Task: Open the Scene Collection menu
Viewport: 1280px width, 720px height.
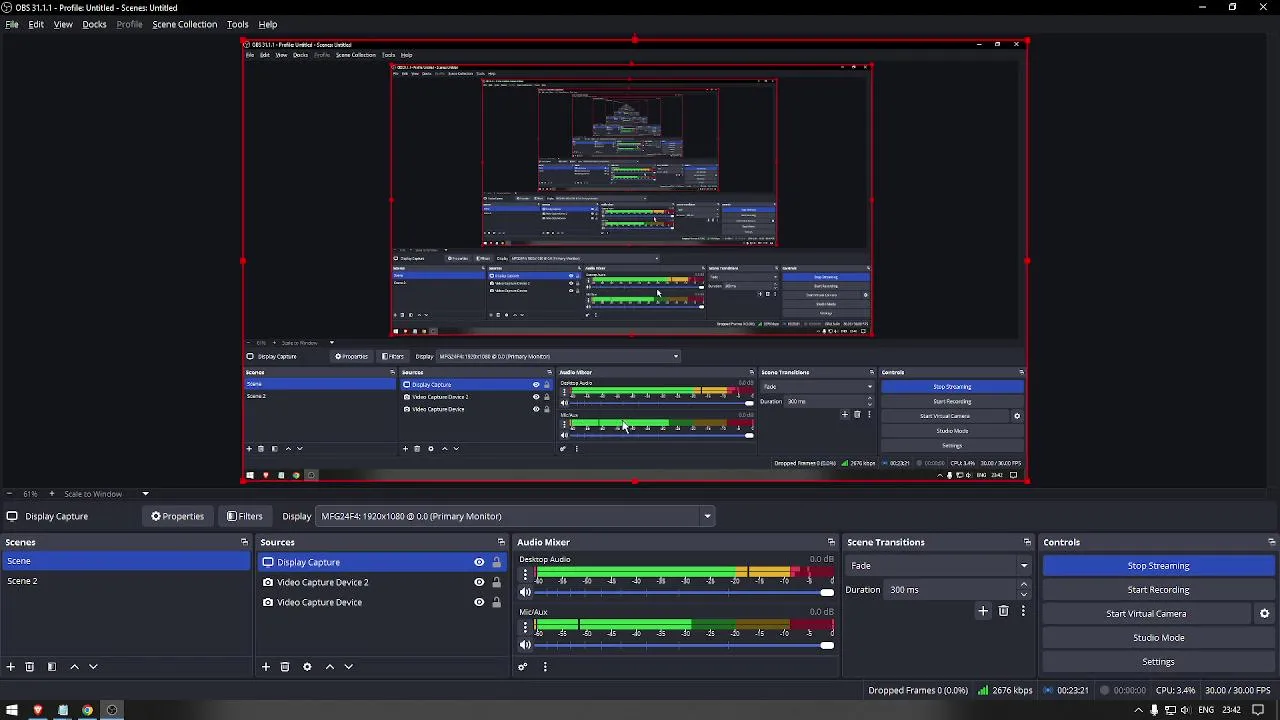Action: click(x=184, y=24)
